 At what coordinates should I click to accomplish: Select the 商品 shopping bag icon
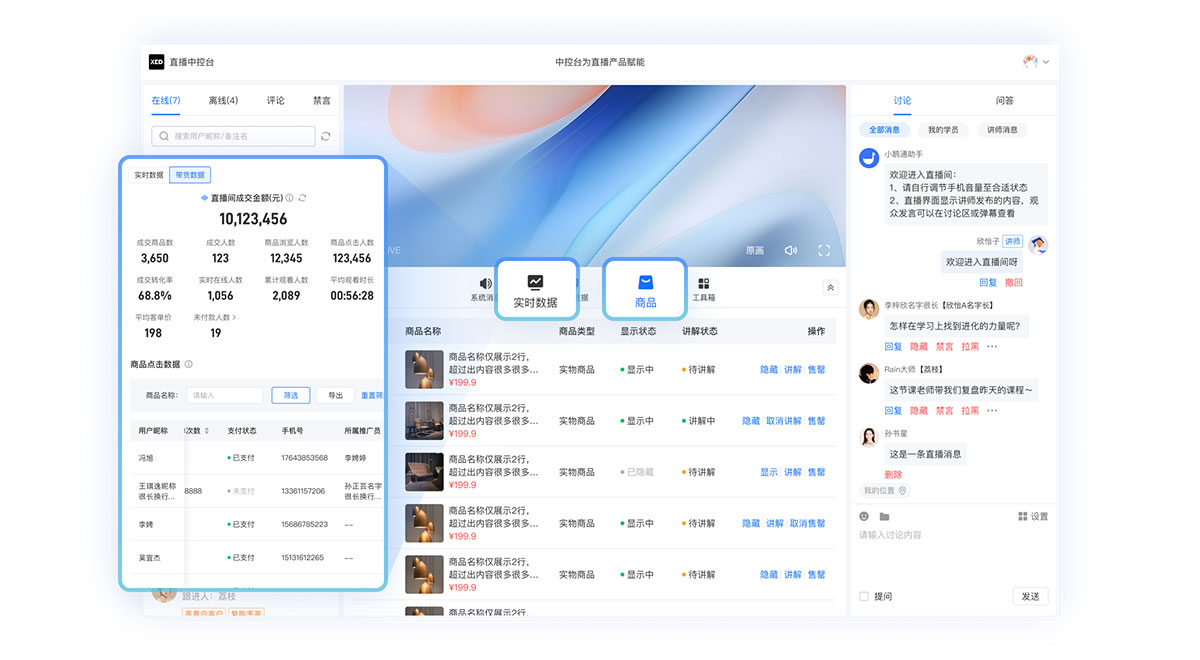[645, 284]
